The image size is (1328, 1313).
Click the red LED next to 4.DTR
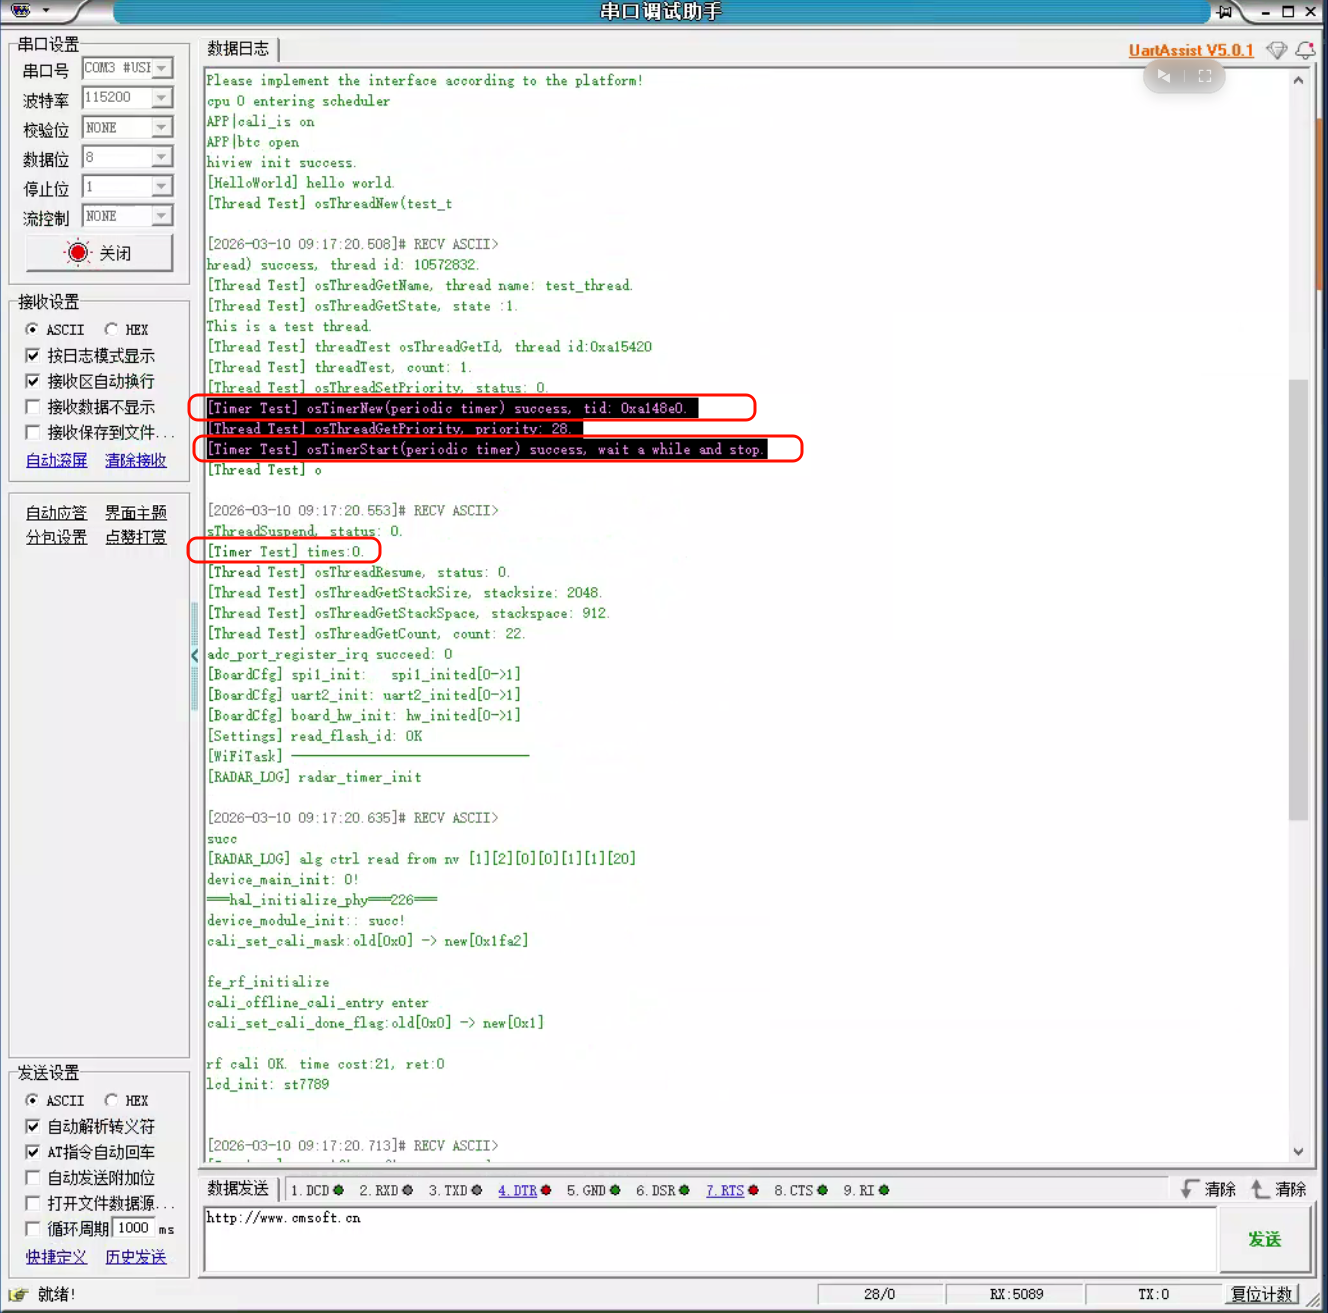point(546,1190)
